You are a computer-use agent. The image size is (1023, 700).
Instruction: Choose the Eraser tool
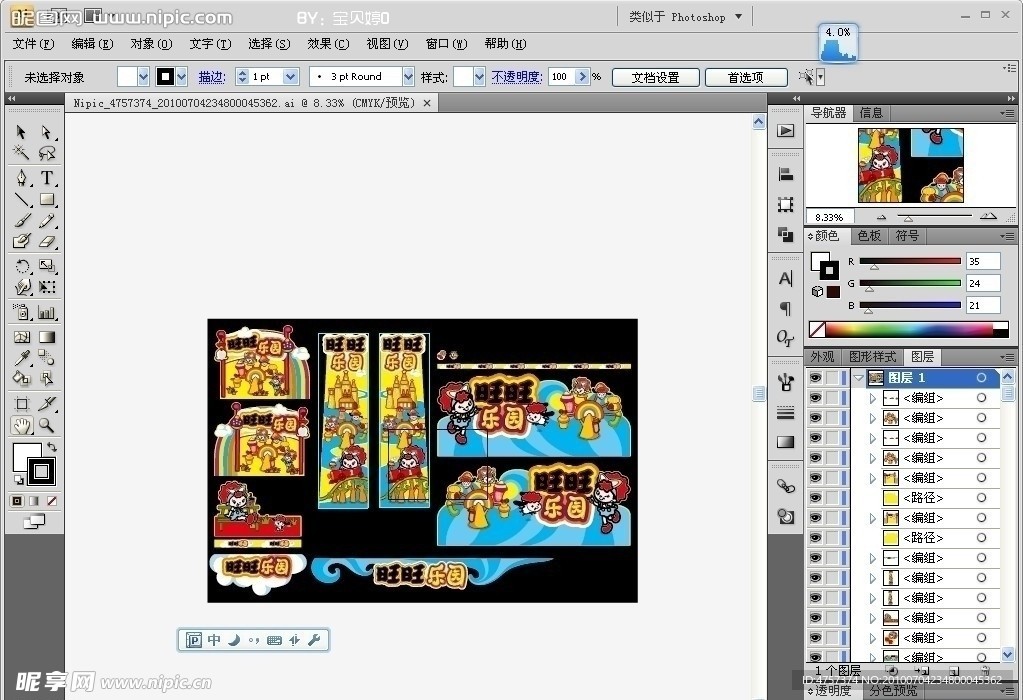tap(46, 241)
